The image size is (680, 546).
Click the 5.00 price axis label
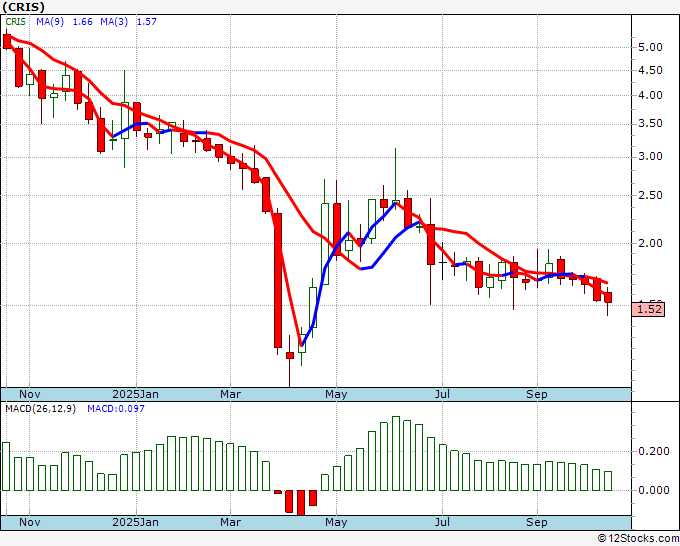click(651, 47)
